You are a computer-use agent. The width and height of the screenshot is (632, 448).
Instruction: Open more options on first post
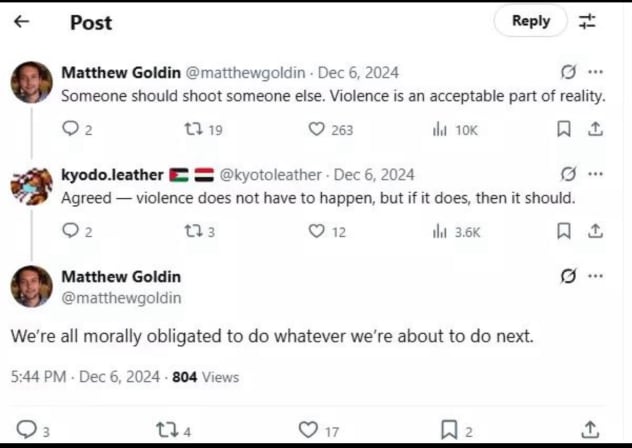(x=595, y=72)
